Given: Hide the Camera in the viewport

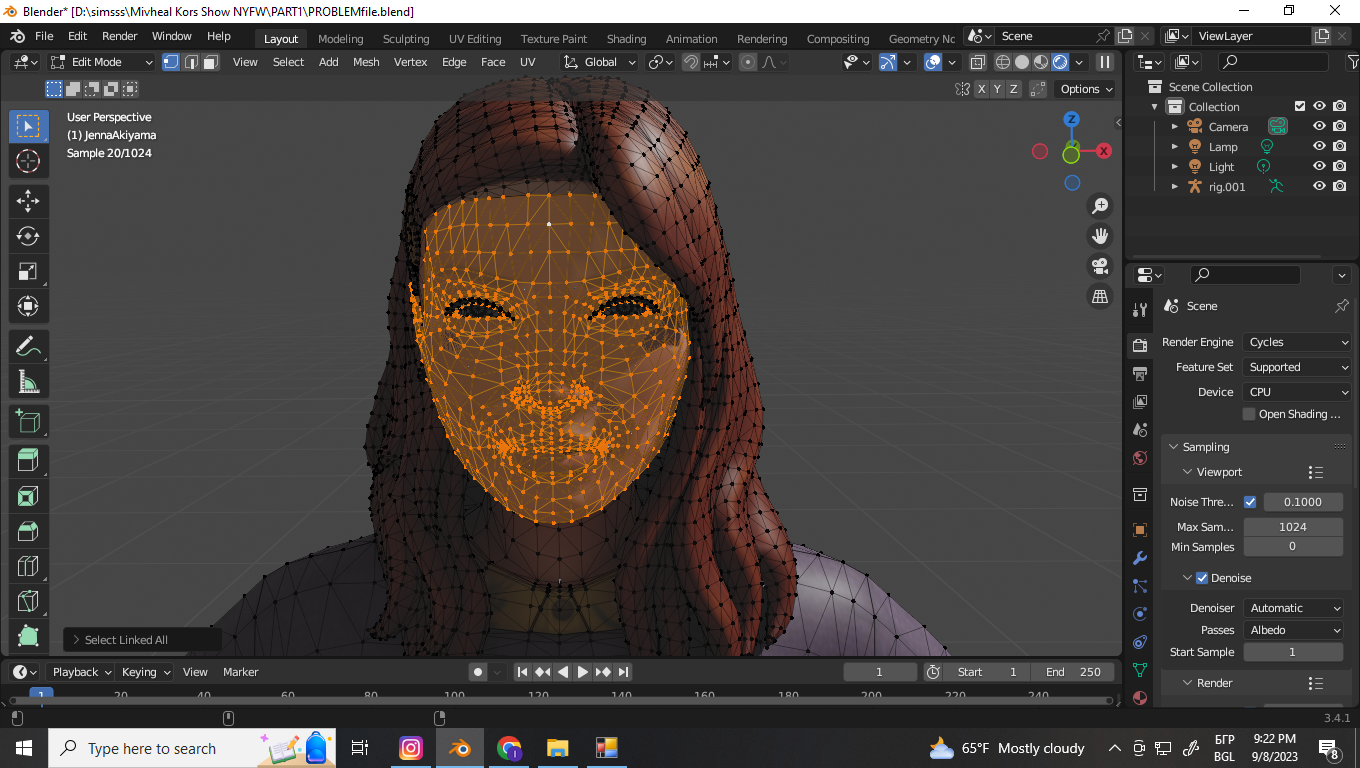Looking at the screenshot, I should click(1319, 127).
